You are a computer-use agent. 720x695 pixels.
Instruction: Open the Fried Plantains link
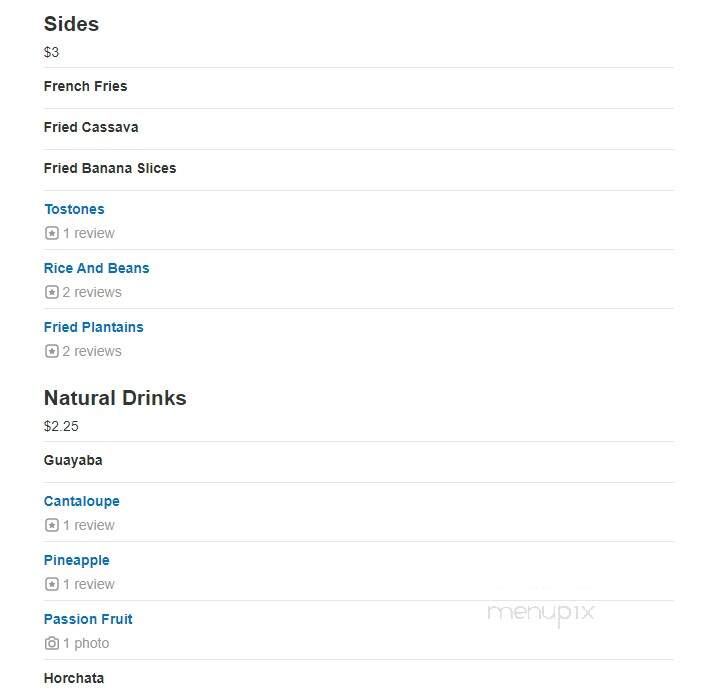tap(94, 327)
